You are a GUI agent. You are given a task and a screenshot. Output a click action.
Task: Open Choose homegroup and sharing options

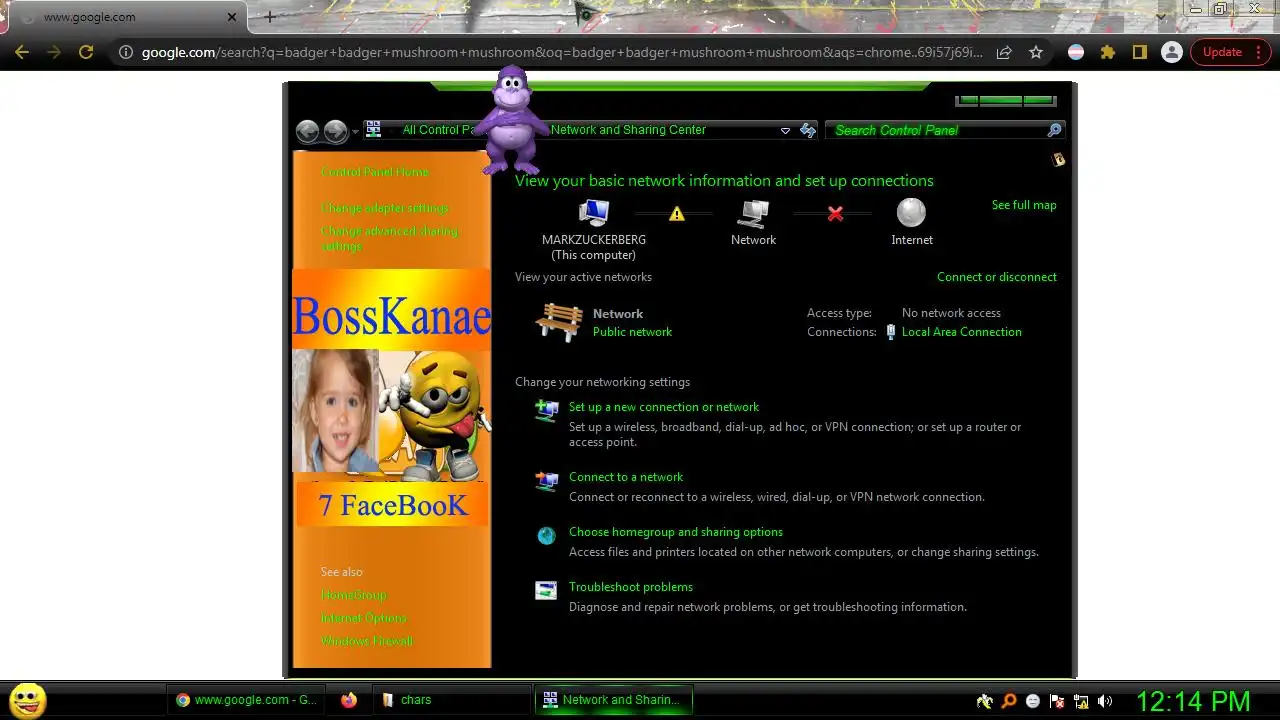tap(676, 532)
